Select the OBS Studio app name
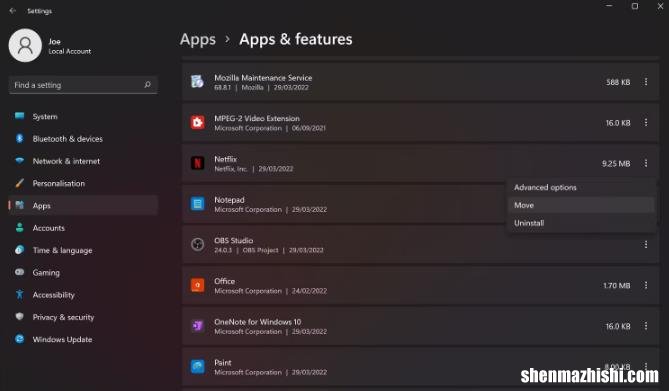Image resolution: width=669 pixels, height=391 pixels. pos(233,240)
